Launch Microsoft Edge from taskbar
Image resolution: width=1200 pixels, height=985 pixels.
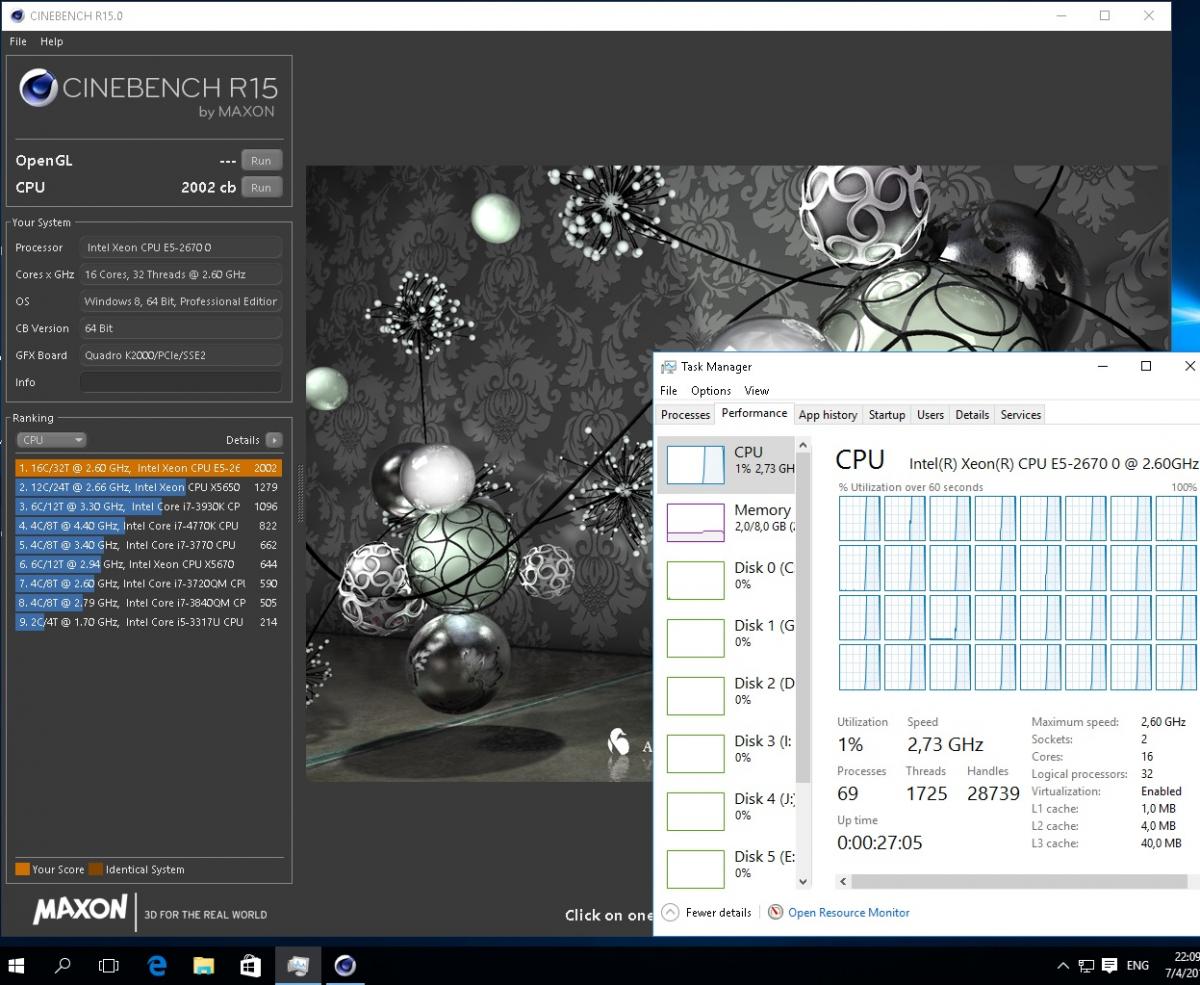click(157, 965)
